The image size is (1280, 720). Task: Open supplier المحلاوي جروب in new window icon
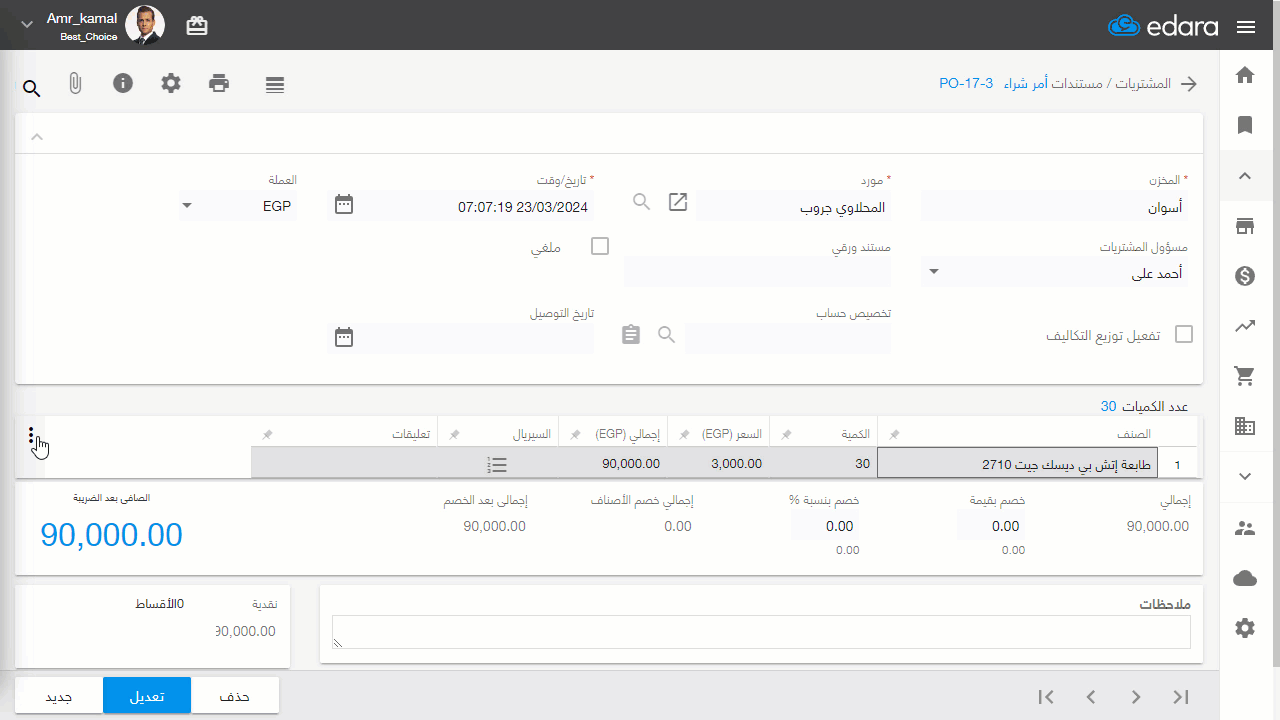678,202
